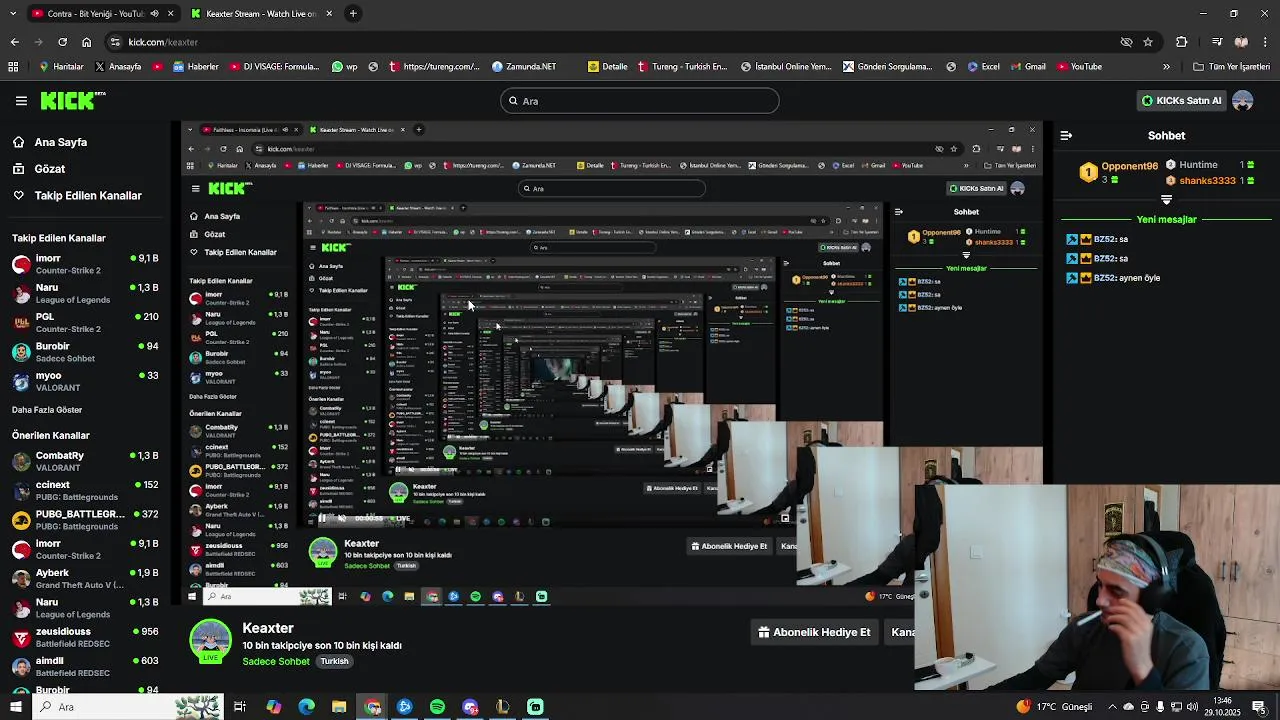Go back in the browser
This screenshot has height=720, width=1280.
[x=14, y=42]
